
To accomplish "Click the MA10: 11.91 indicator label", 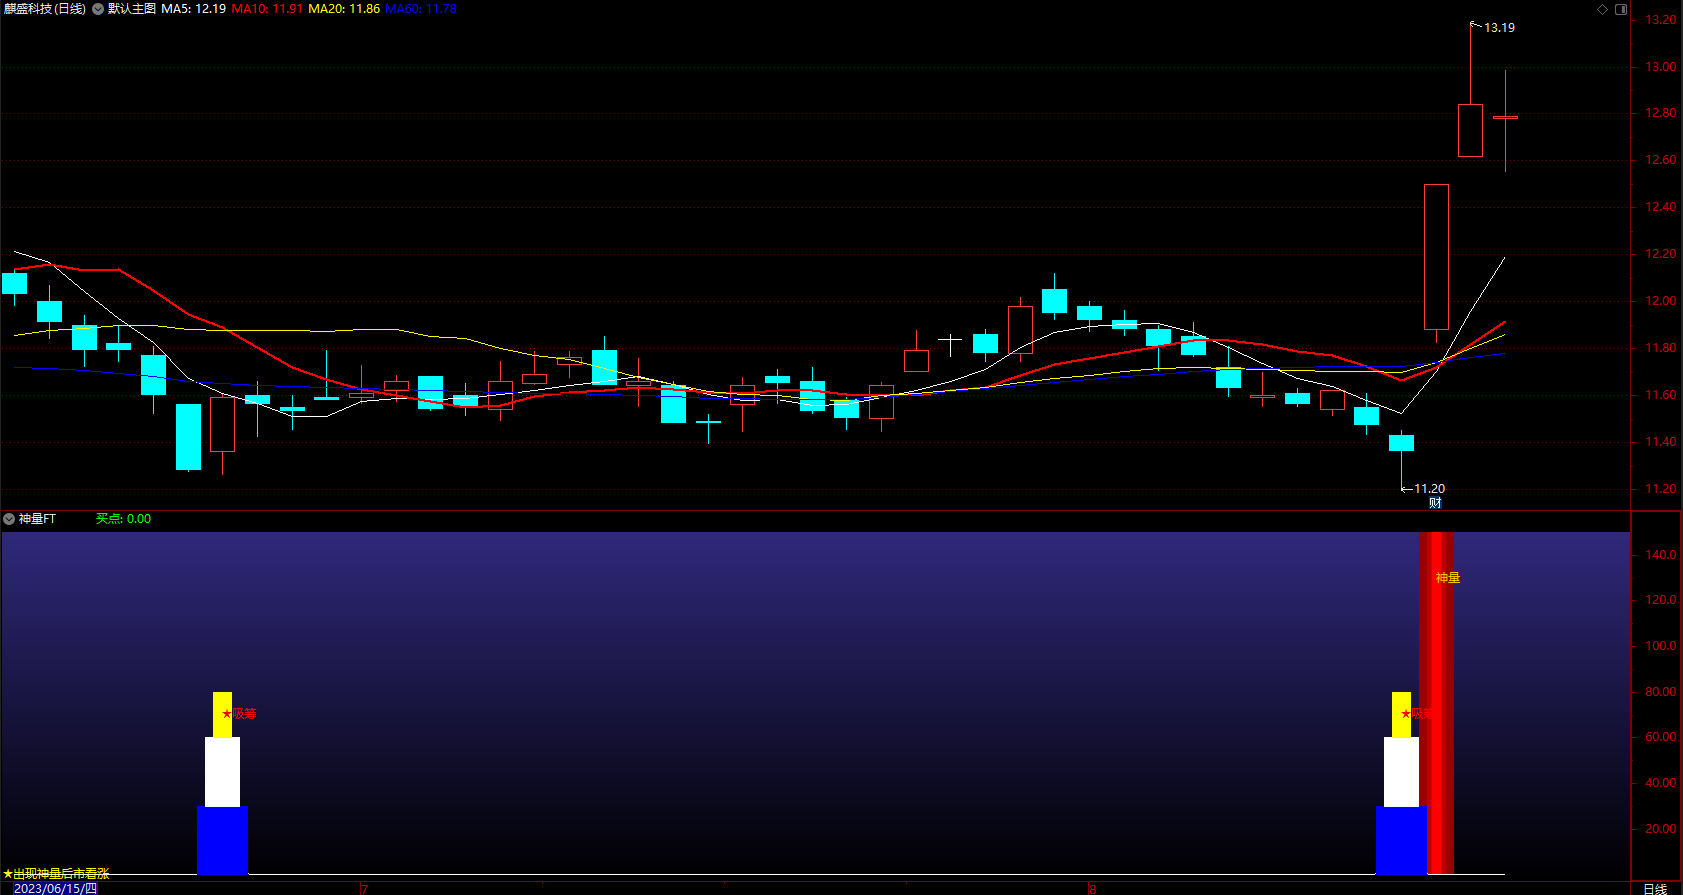I will click(x=267, y=9).
